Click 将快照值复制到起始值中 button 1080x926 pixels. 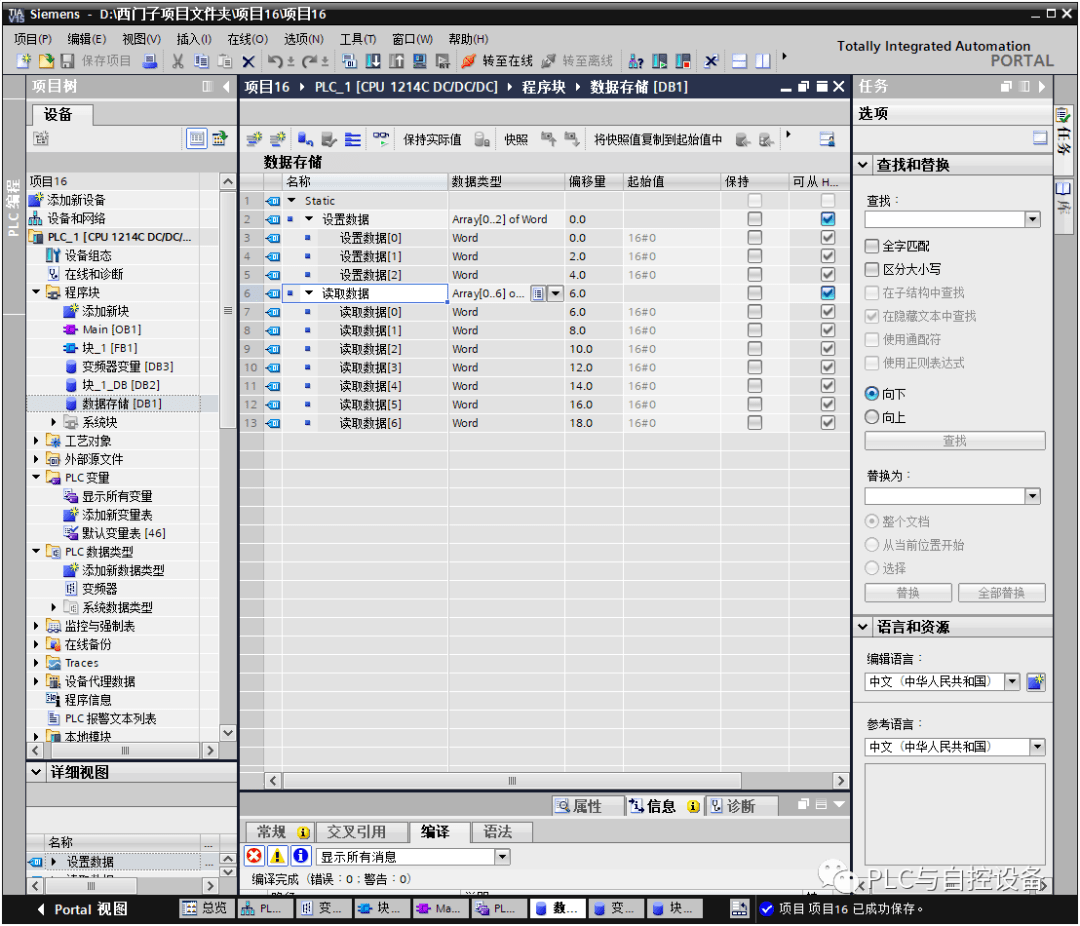pyautogui.click(x=658, y=140)
